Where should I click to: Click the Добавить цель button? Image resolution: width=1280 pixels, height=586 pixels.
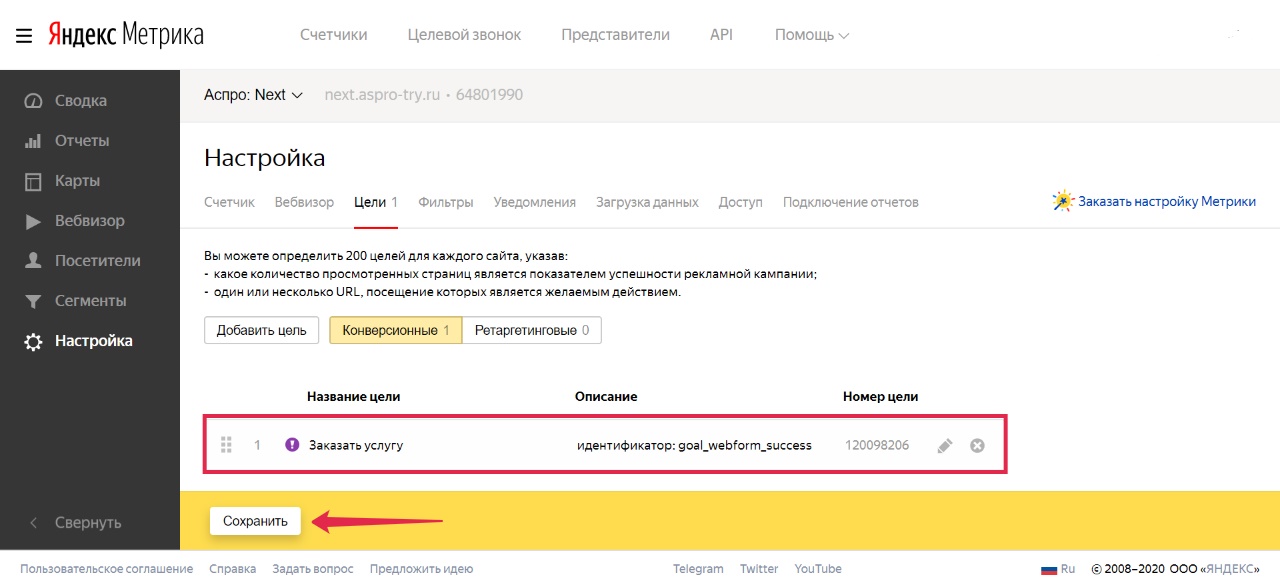[262, 330]
